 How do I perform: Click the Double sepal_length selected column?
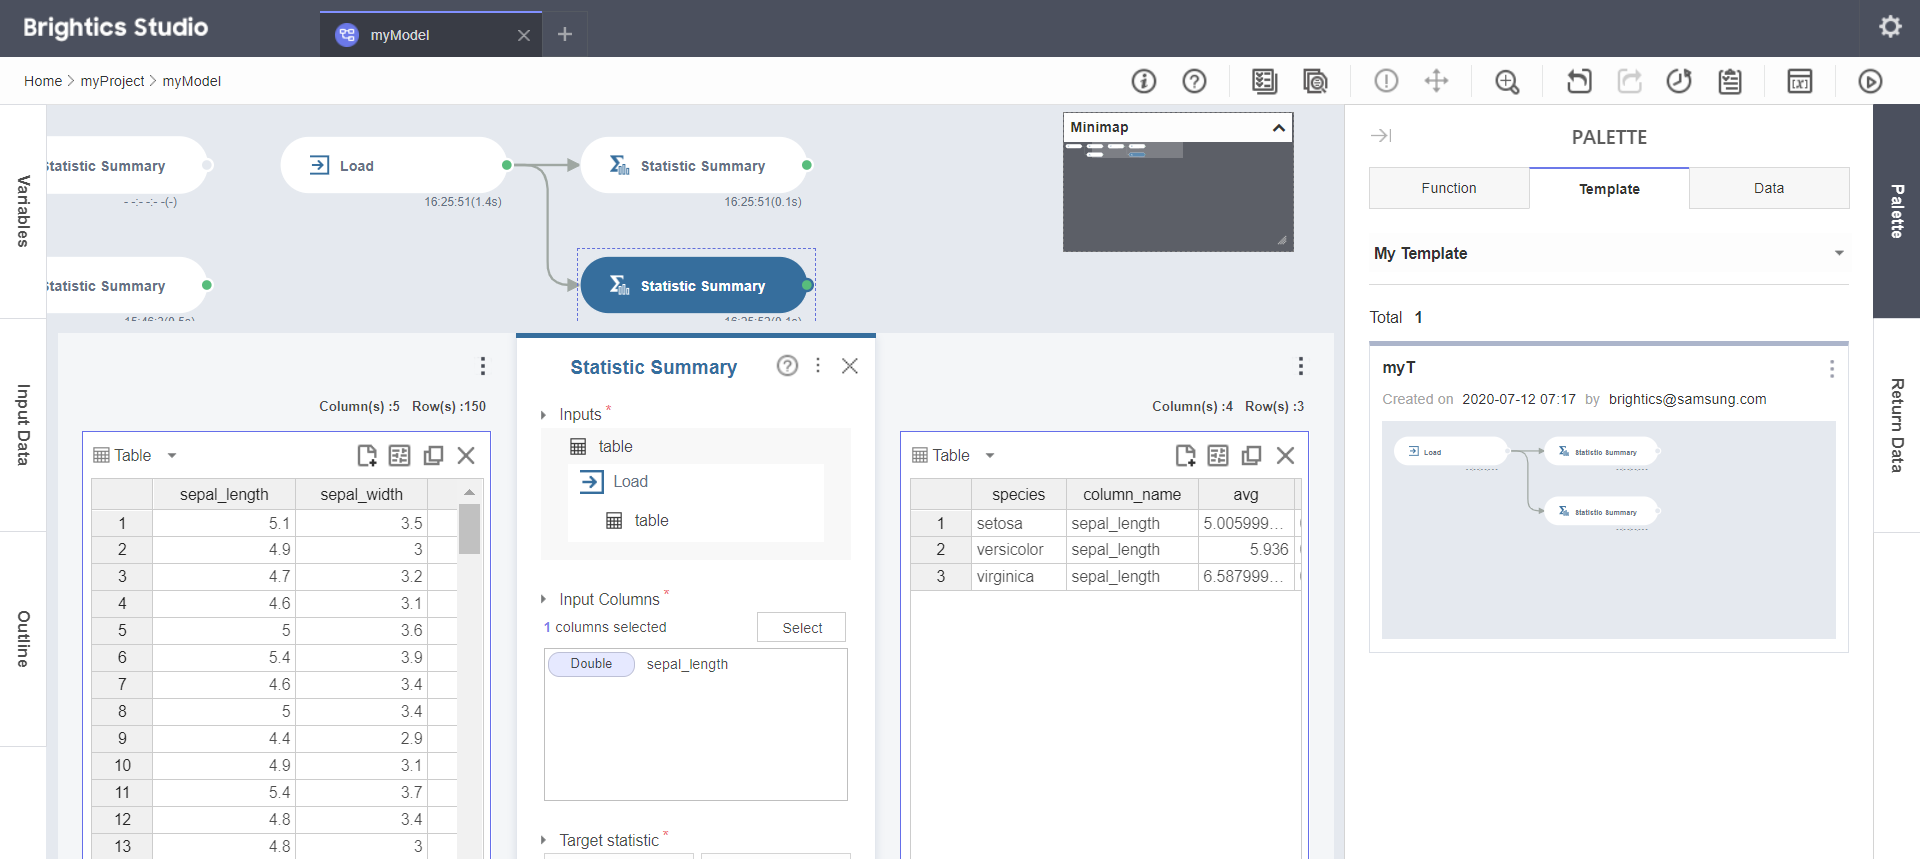click(x=696, y=664)
